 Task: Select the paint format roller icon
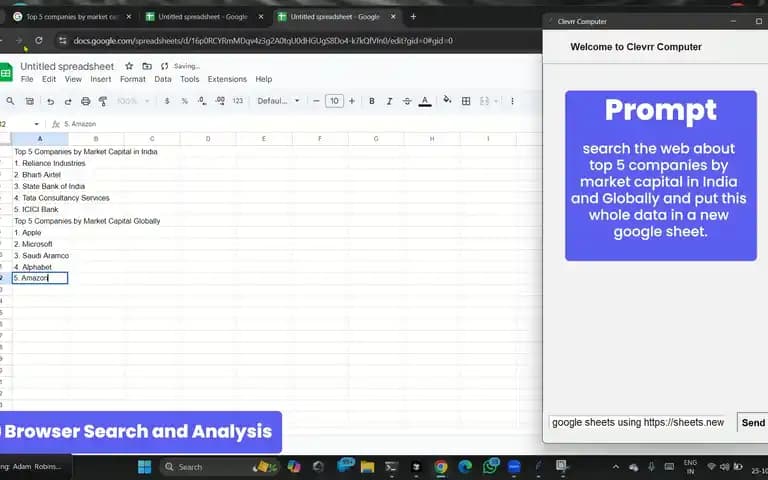103,101
